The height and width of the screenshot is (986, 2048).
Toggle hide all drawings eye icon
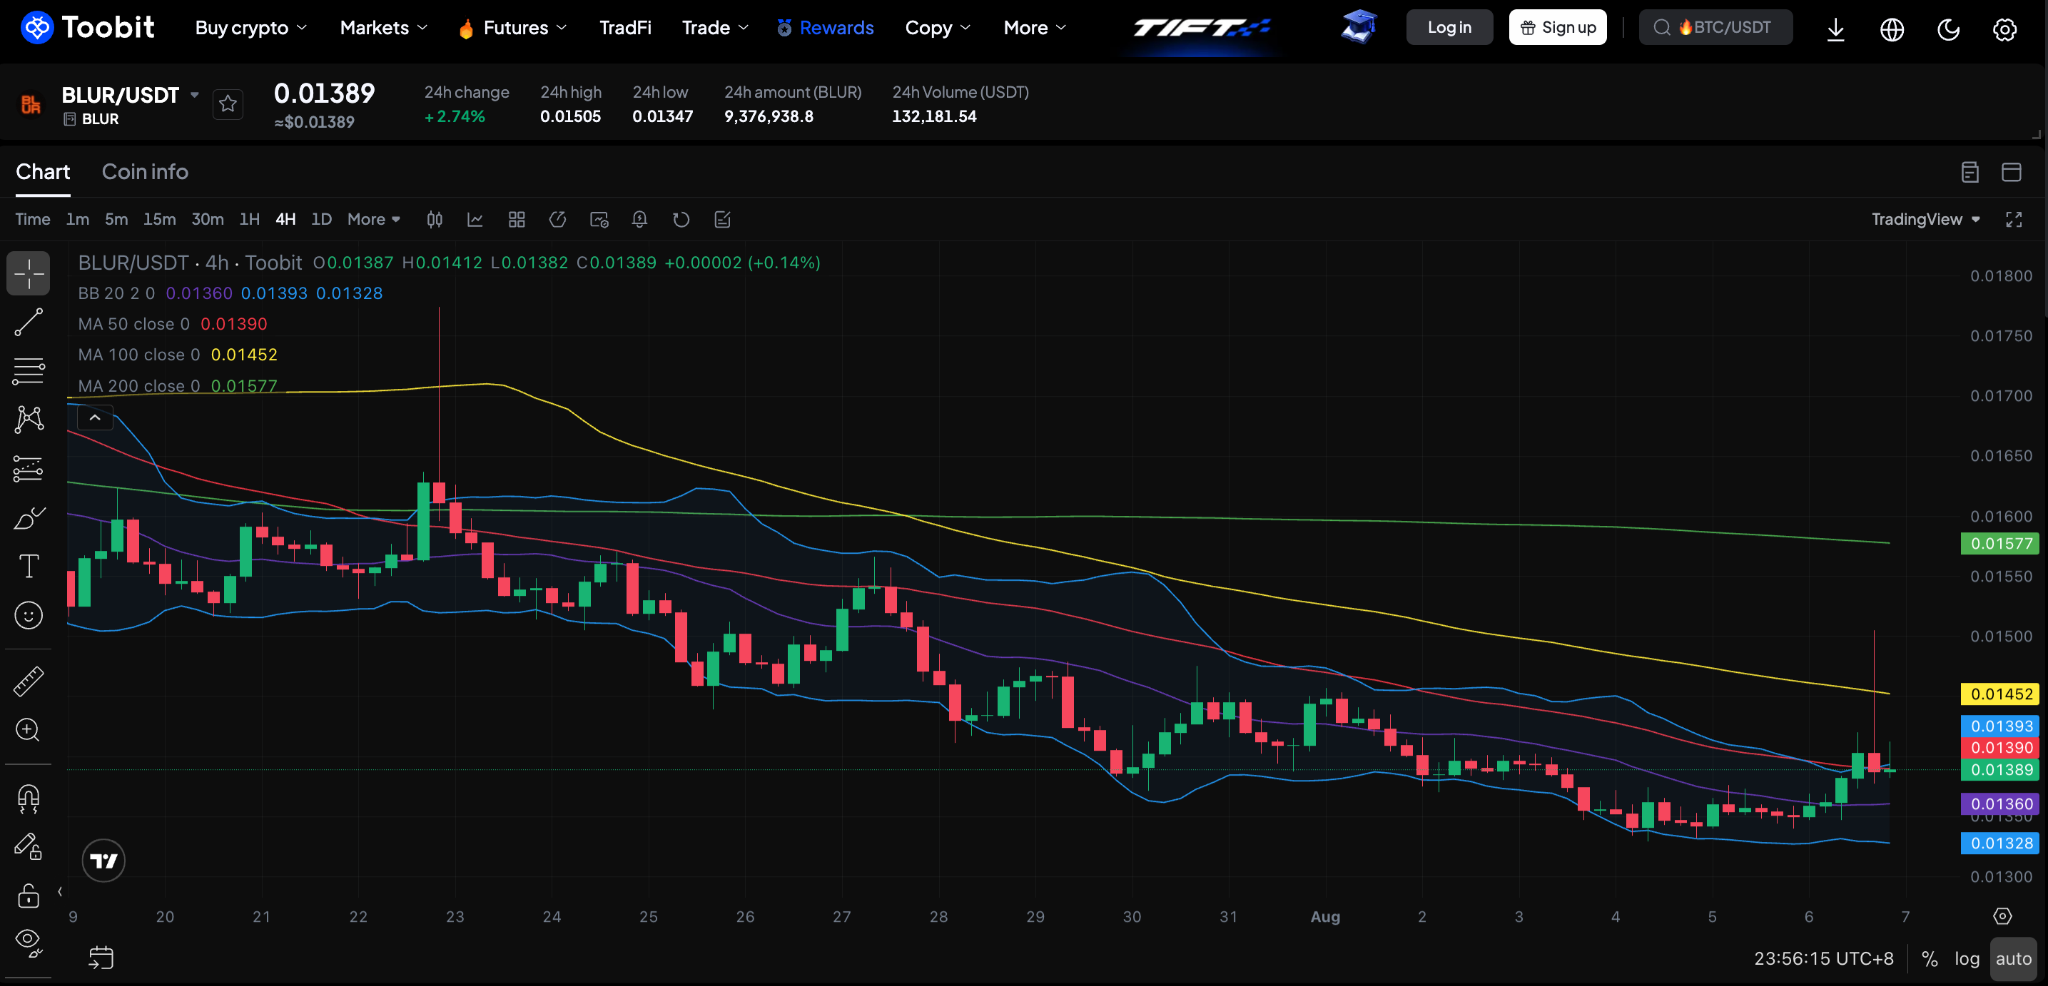[x=28, y=942]
